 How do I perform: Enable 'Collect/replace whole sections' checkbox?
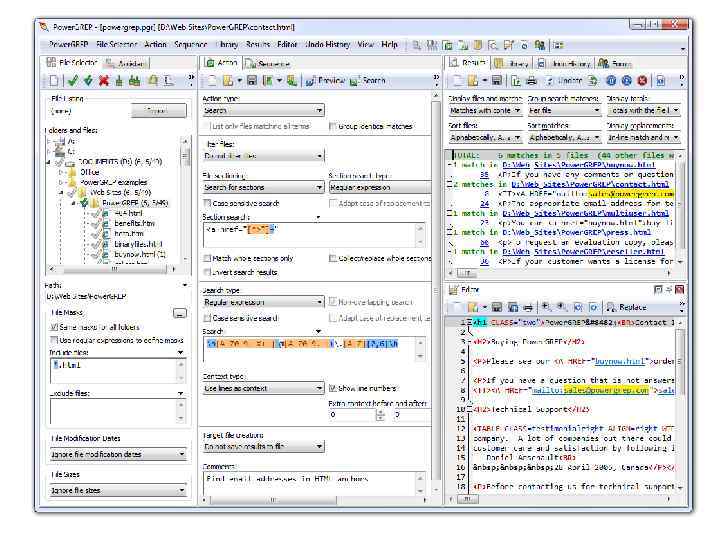pos(333,258)
